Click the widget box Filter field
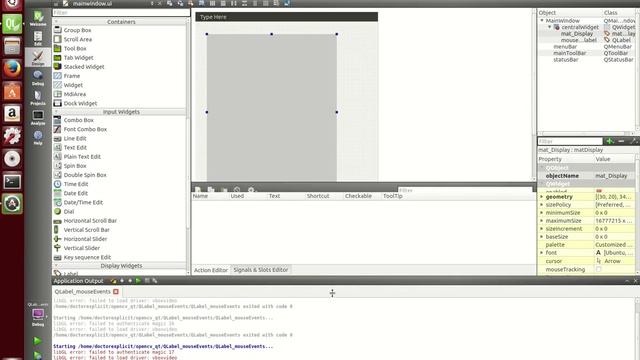640x360 pixels. coord(121,13)
